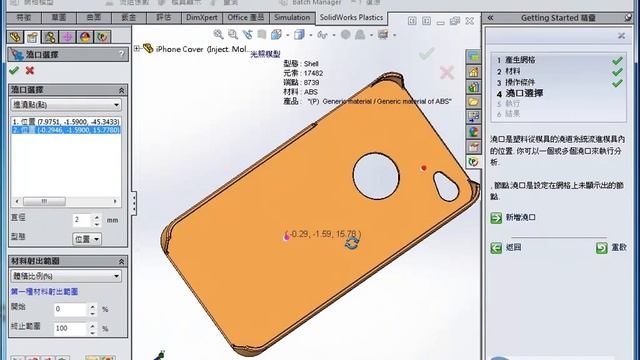This screenshot has width=640, height=360.
Task: Expand the iPhone Cover tree node
Action: pyautogui.click(x=137, y=49)
